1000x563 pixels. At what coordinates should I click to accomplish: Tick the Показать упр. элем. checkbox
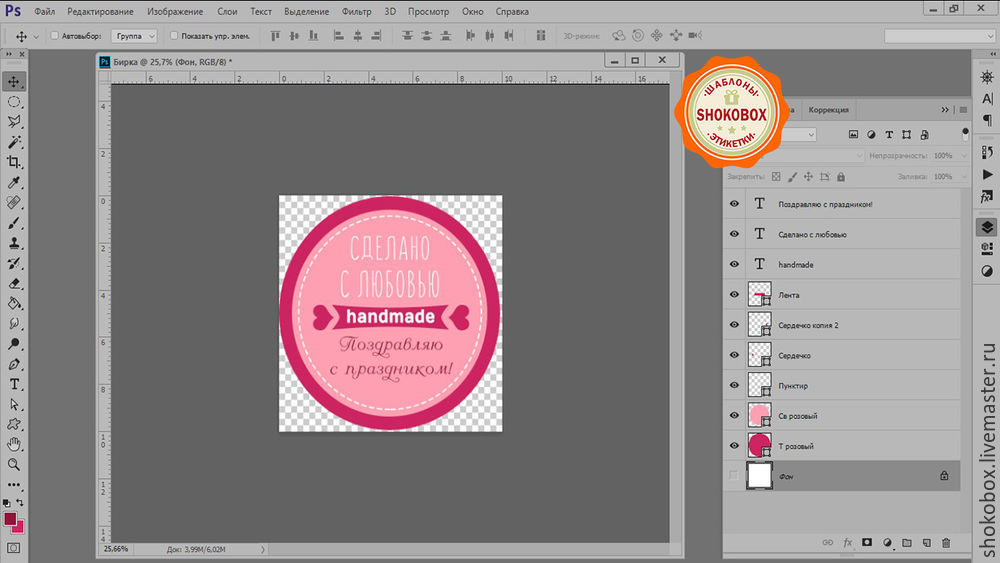coord(174,35)
